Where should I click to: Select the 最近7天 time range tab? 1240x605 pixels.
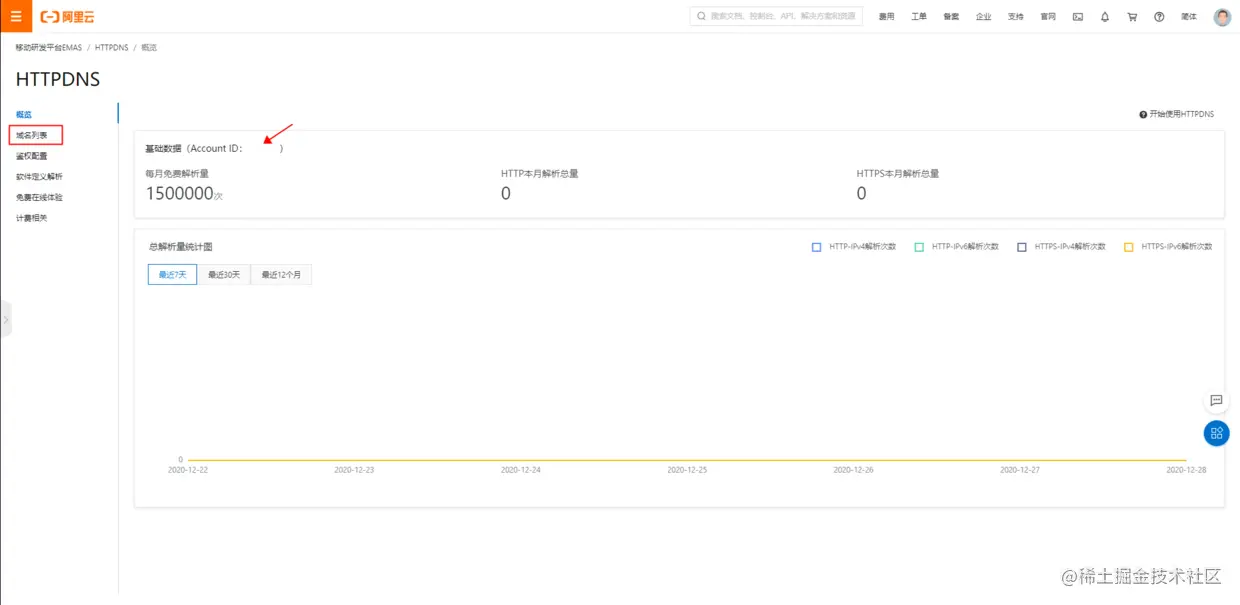click(172, 274)
